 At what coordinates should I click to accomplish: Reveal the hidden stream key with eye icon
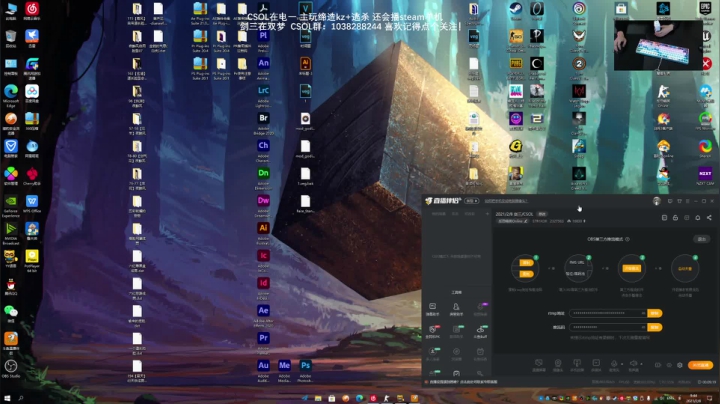click(x=643, y=327)
